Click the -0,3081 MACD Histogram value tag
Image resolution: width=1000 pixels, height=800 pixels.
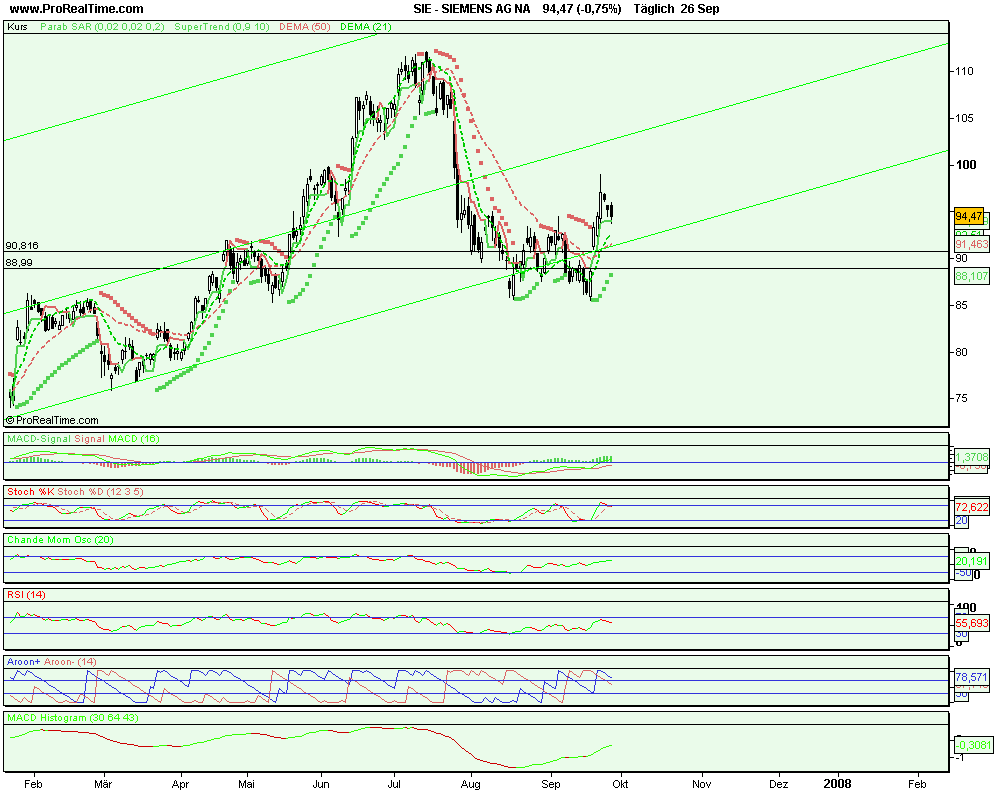(973, 745)
